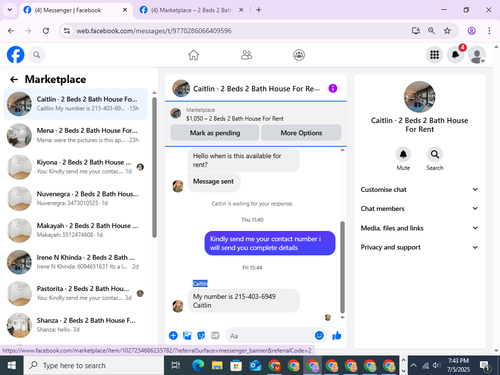Open the Irene N Khinda conversation
This screenshot has width=500, height=375.
tap(76, 262)
